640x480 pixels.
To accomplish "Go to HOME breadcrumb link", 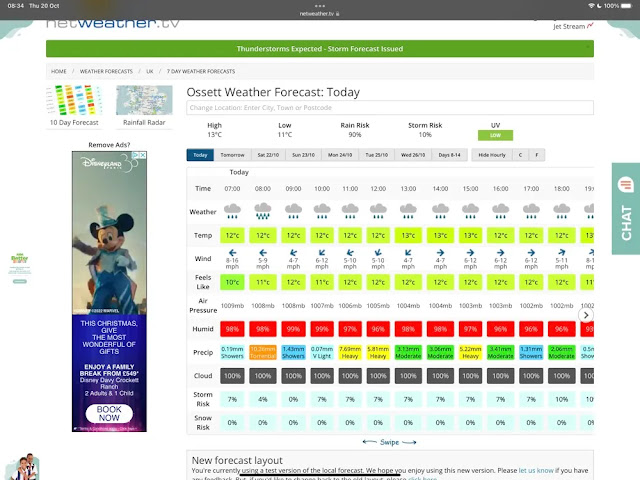I will point(59,71).
